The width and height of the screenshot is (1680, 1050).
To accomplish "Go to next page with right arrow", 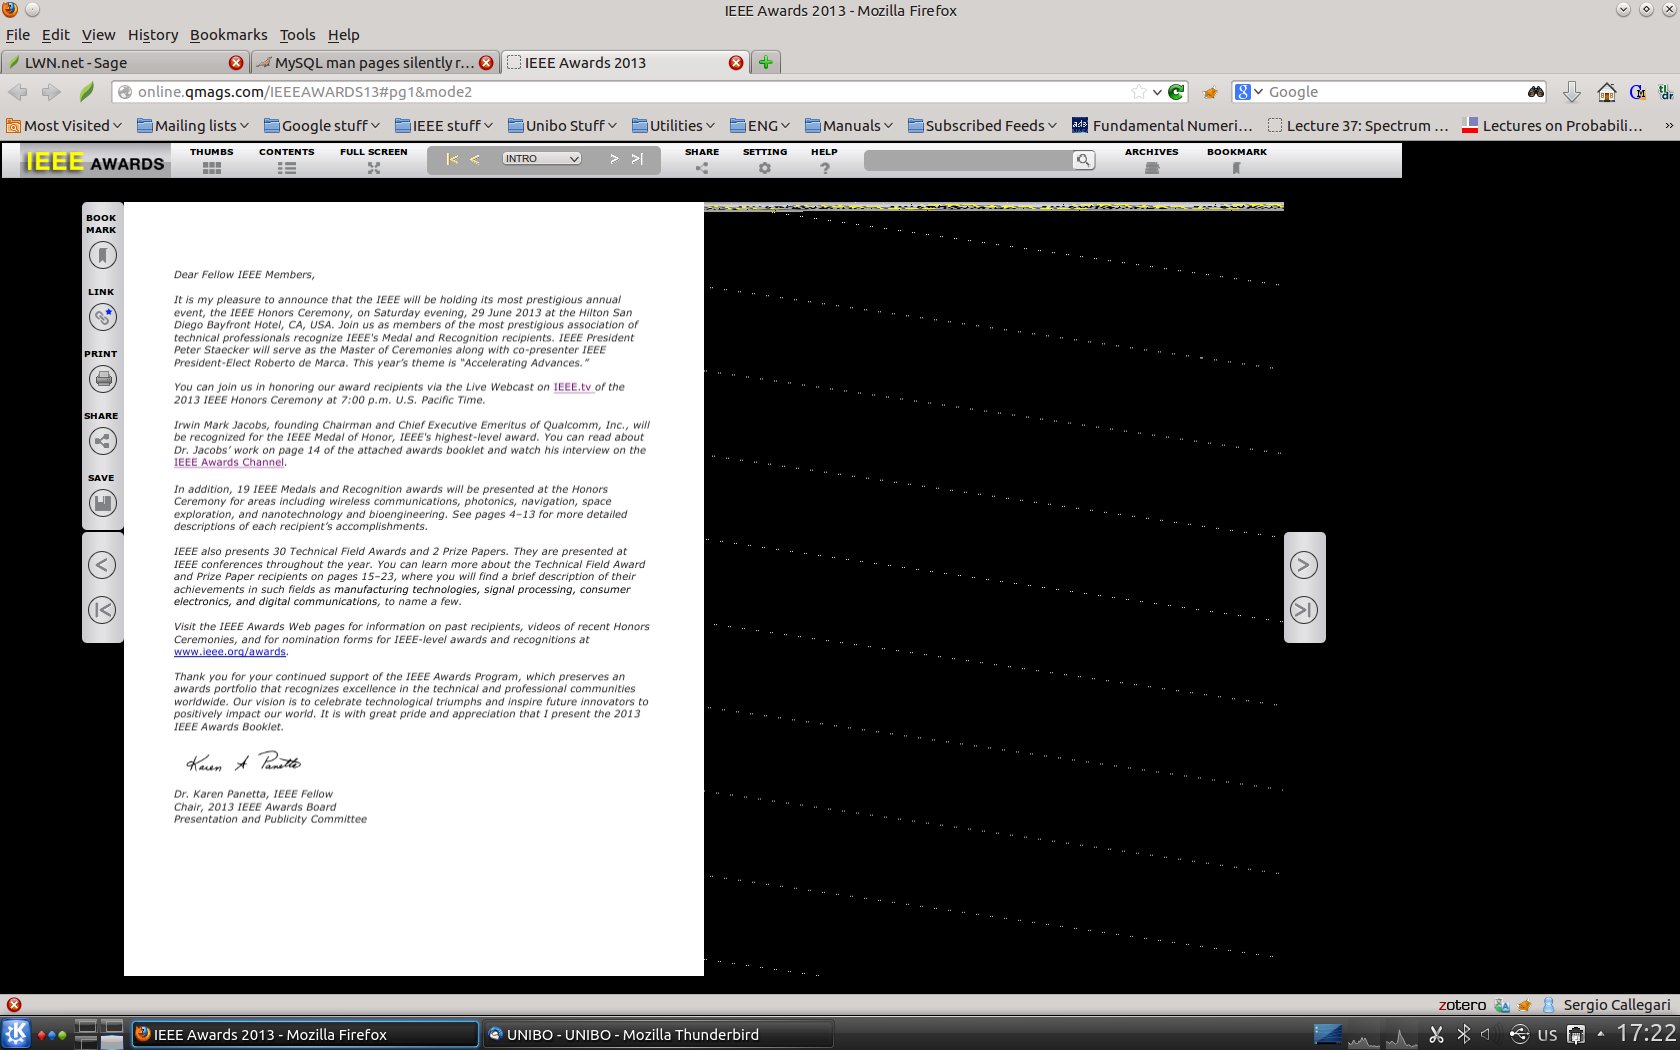I will tap(1303, 566).
